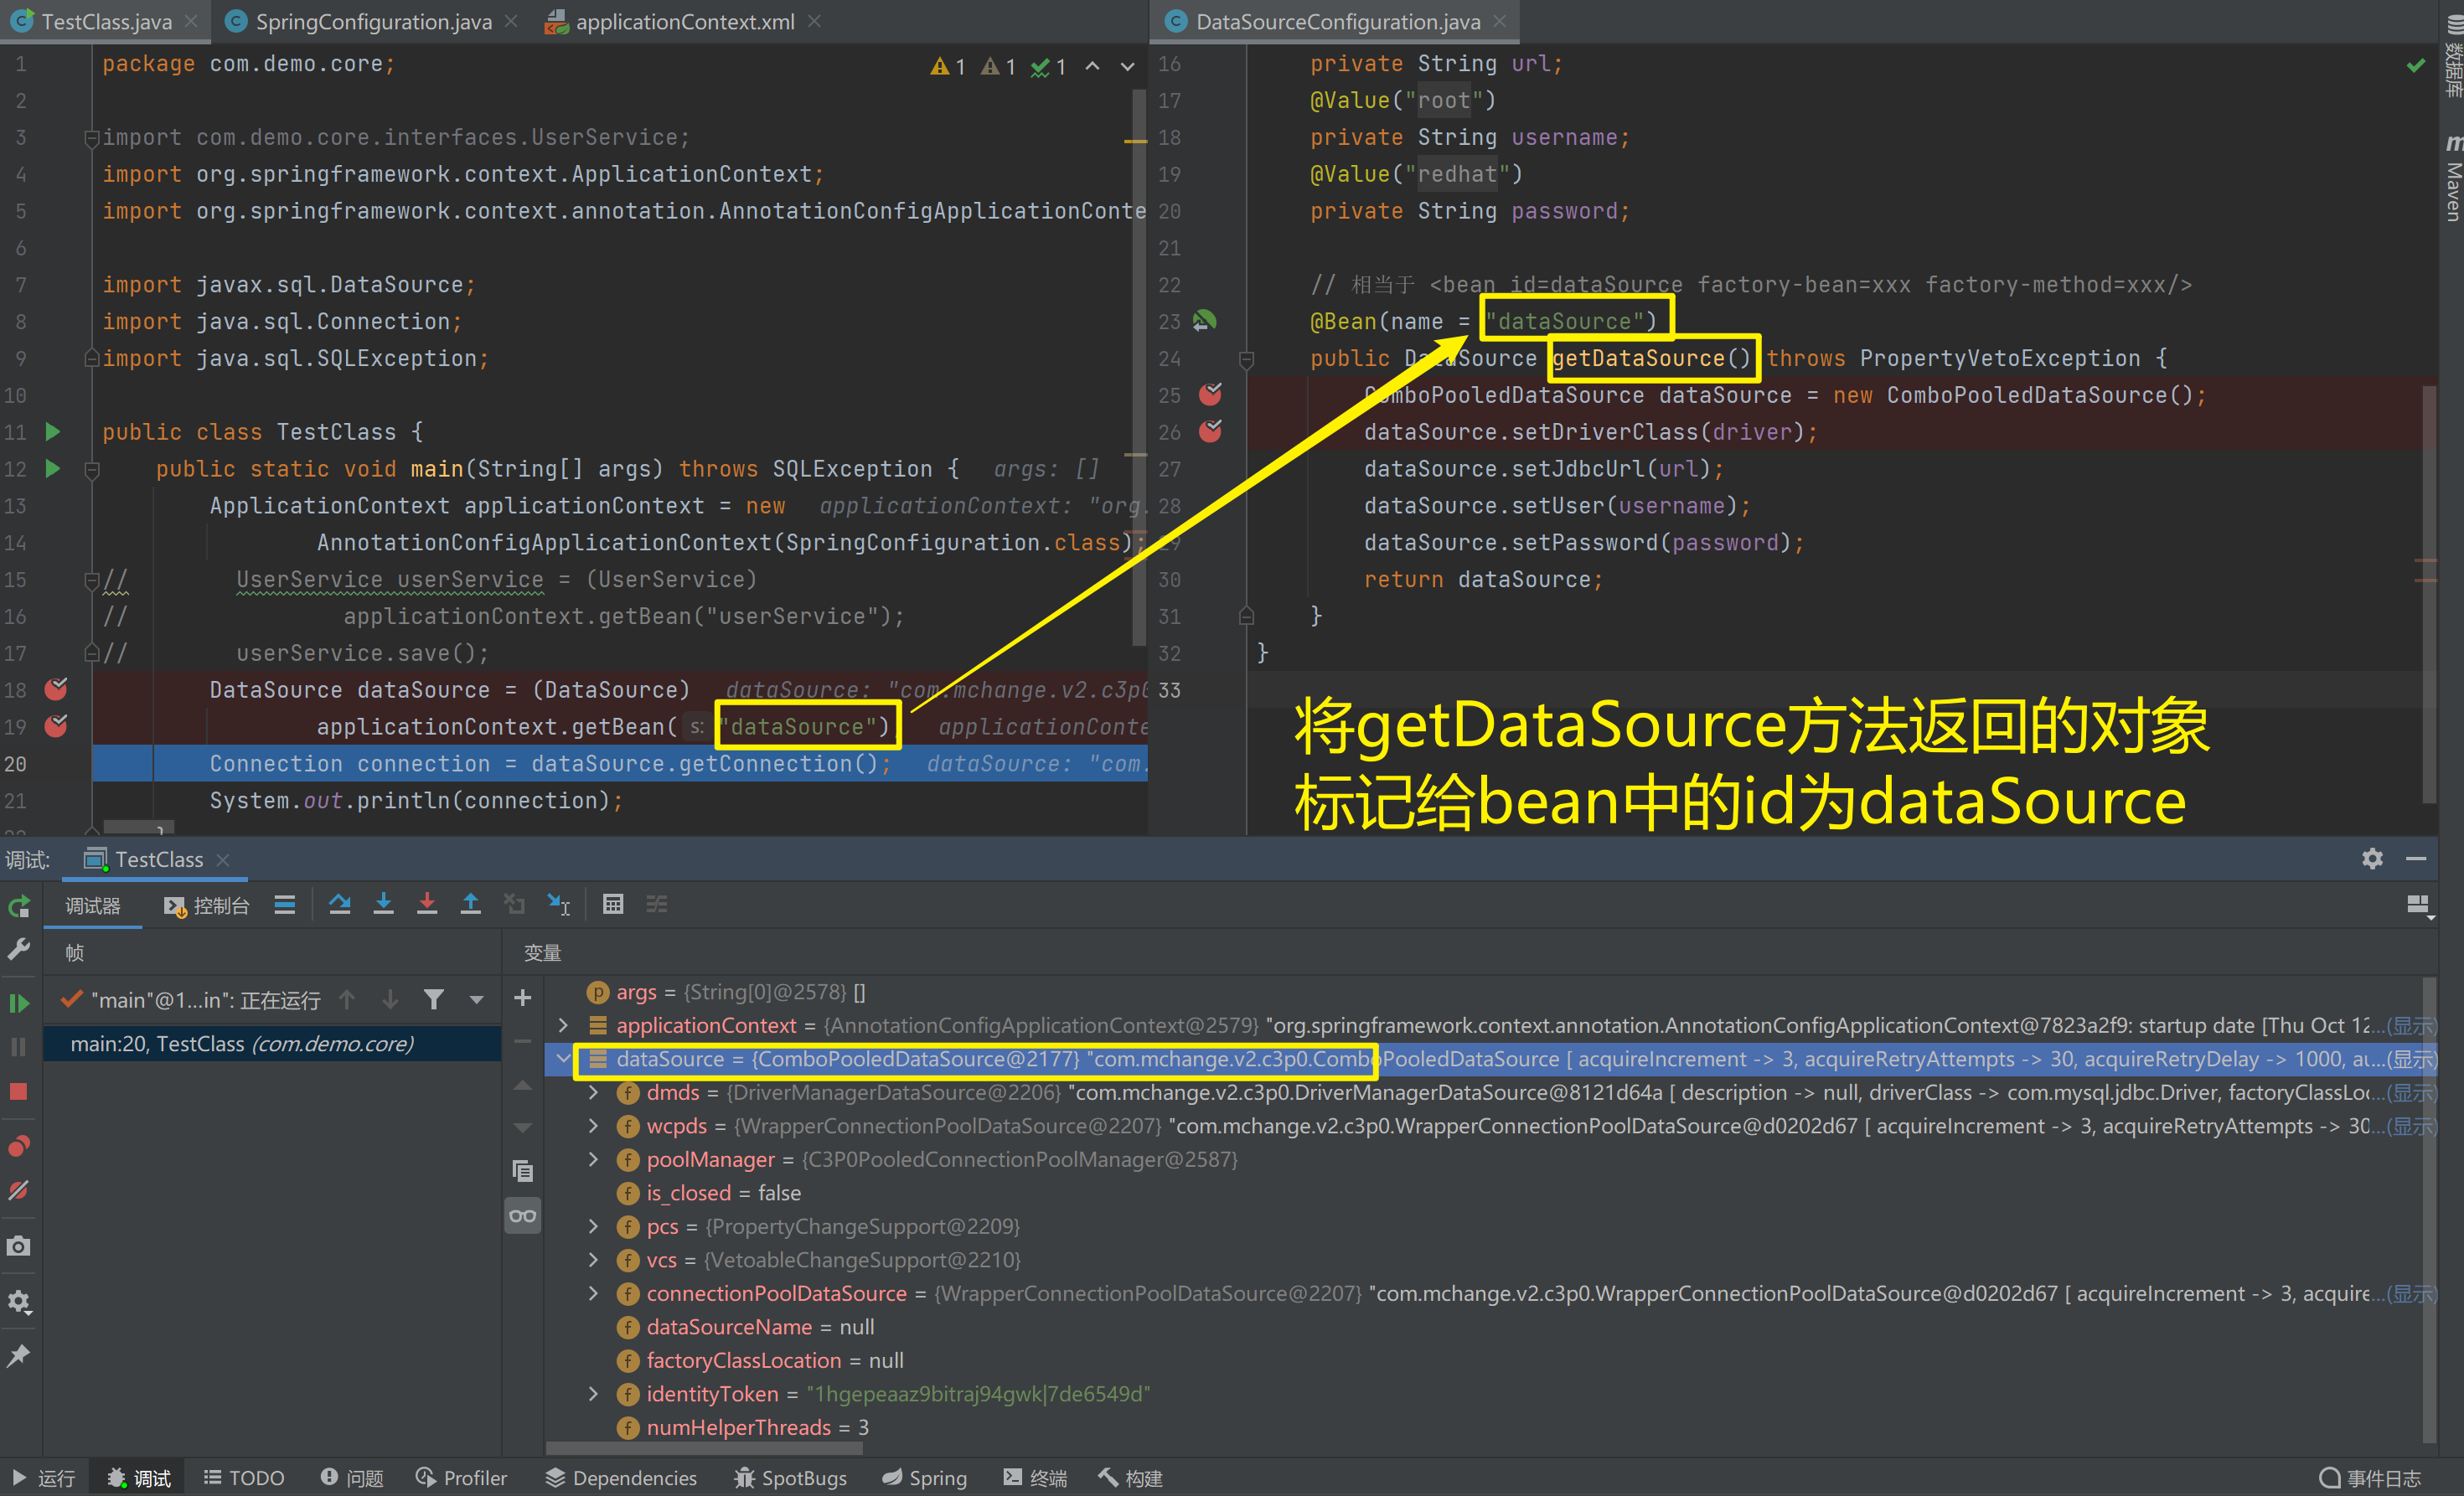Open the SpotBugs tool window button
This screenshot has height=1496, width=2464.
click(790, 1477)
